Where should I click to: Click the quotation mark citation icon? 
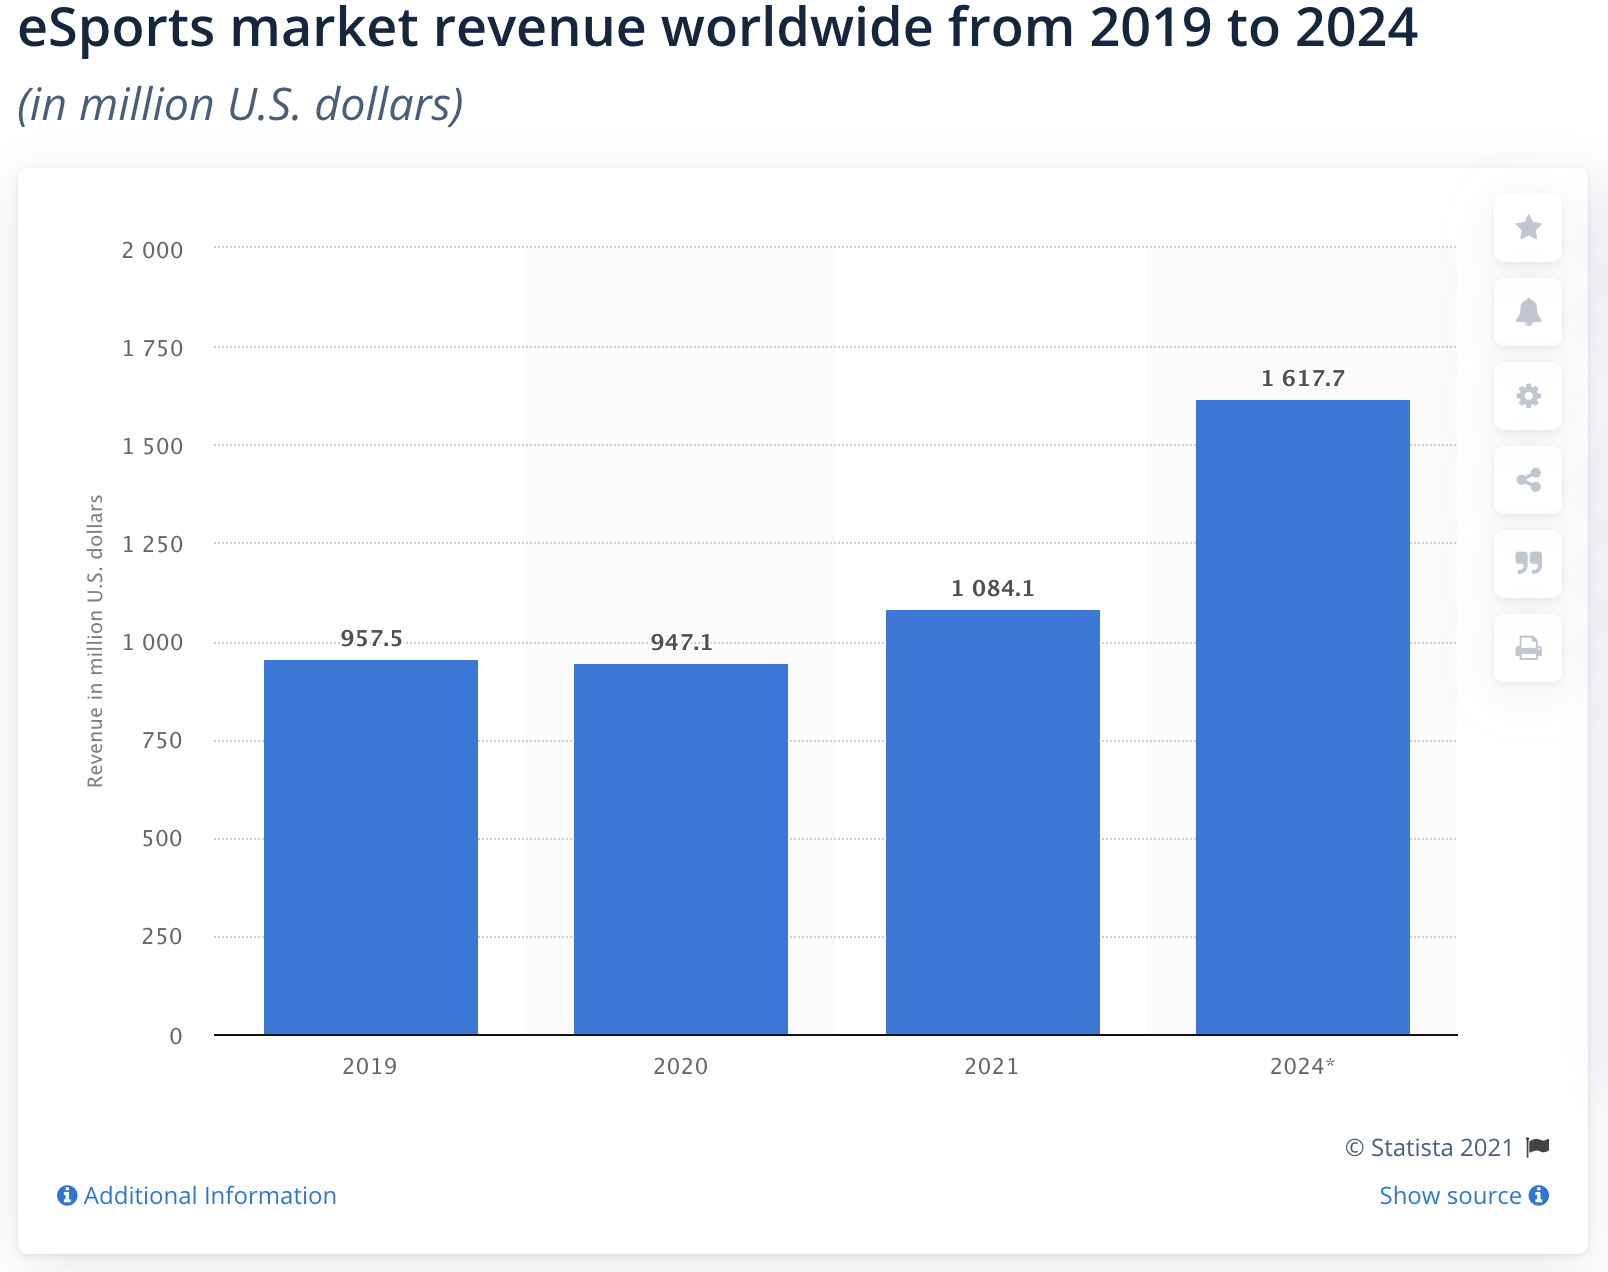tap(1527, 563)
